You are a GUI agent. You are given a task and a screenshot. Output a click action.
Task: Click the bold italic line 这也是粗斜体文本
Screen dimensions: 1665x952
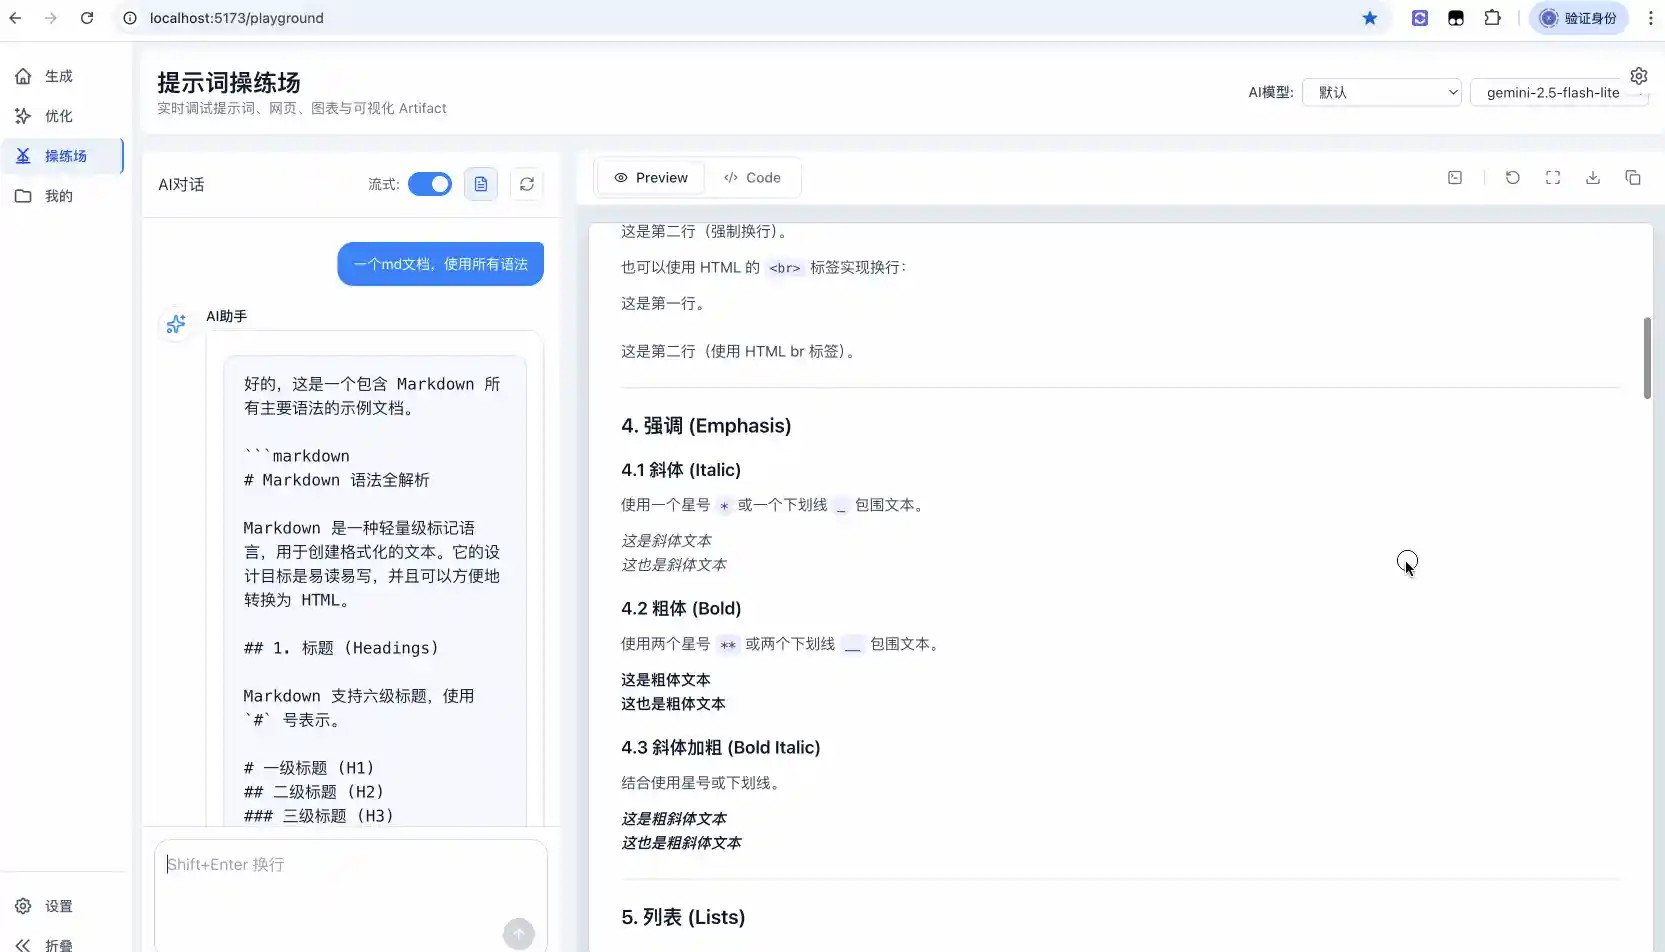(681, 843)
